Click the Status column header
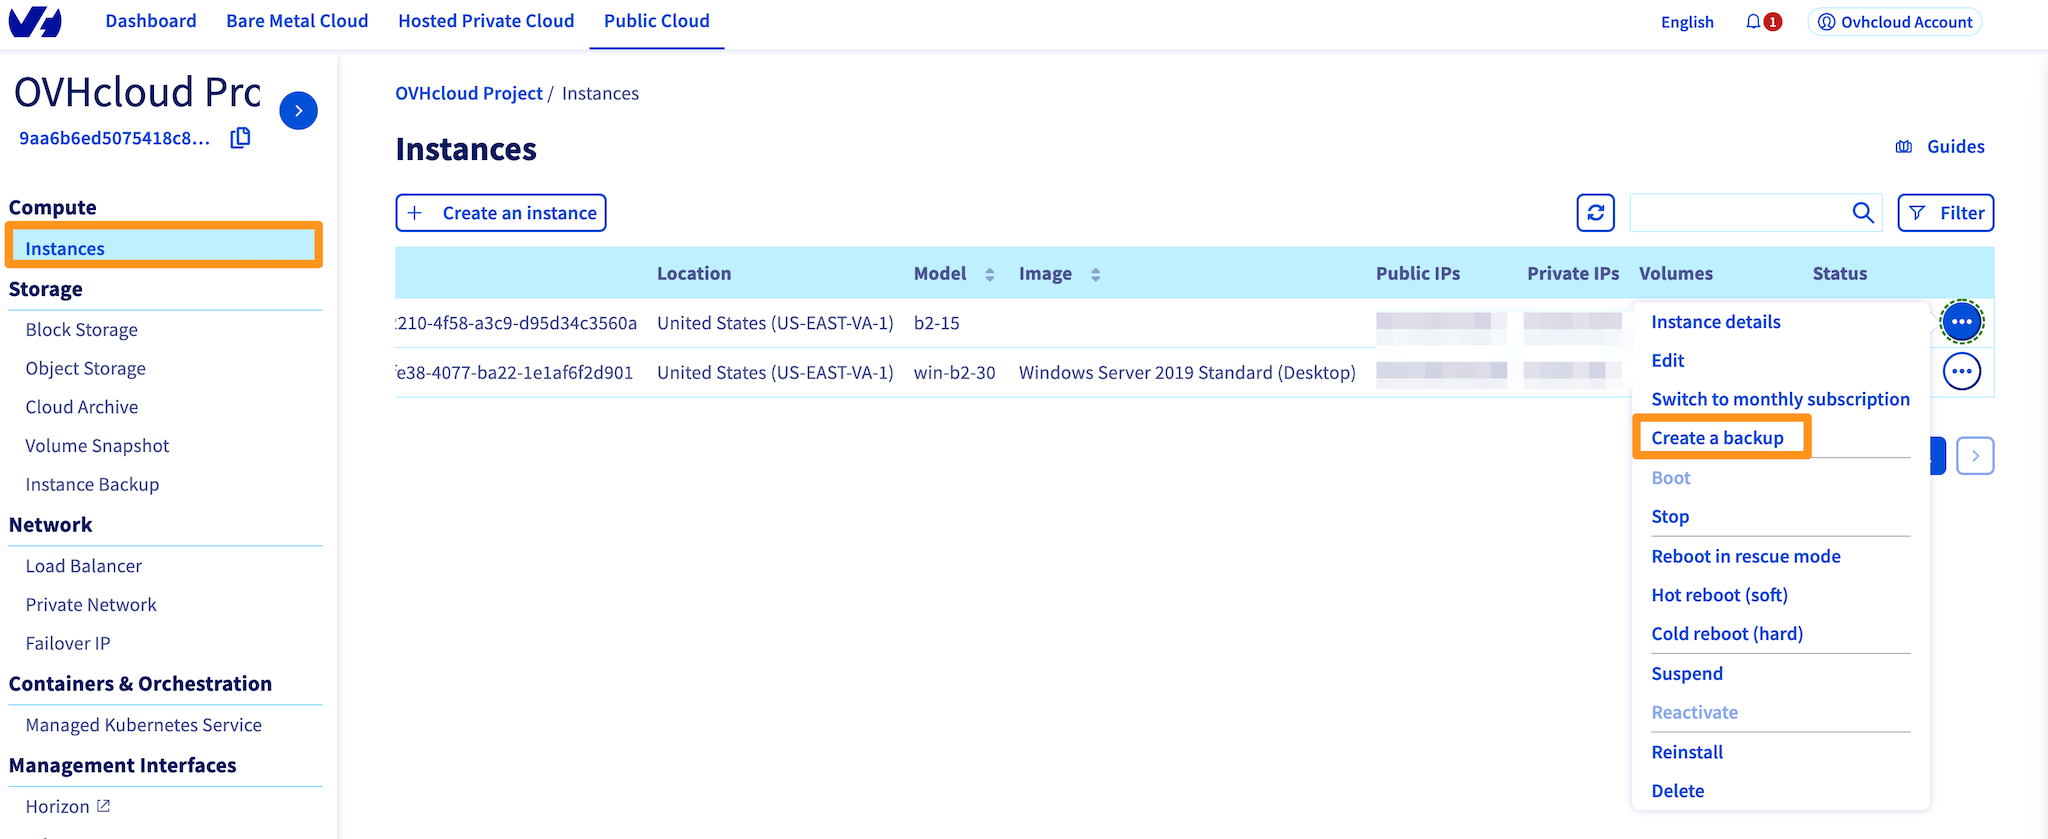This screenshot has width=2048, height=839. click(1840, 274)
